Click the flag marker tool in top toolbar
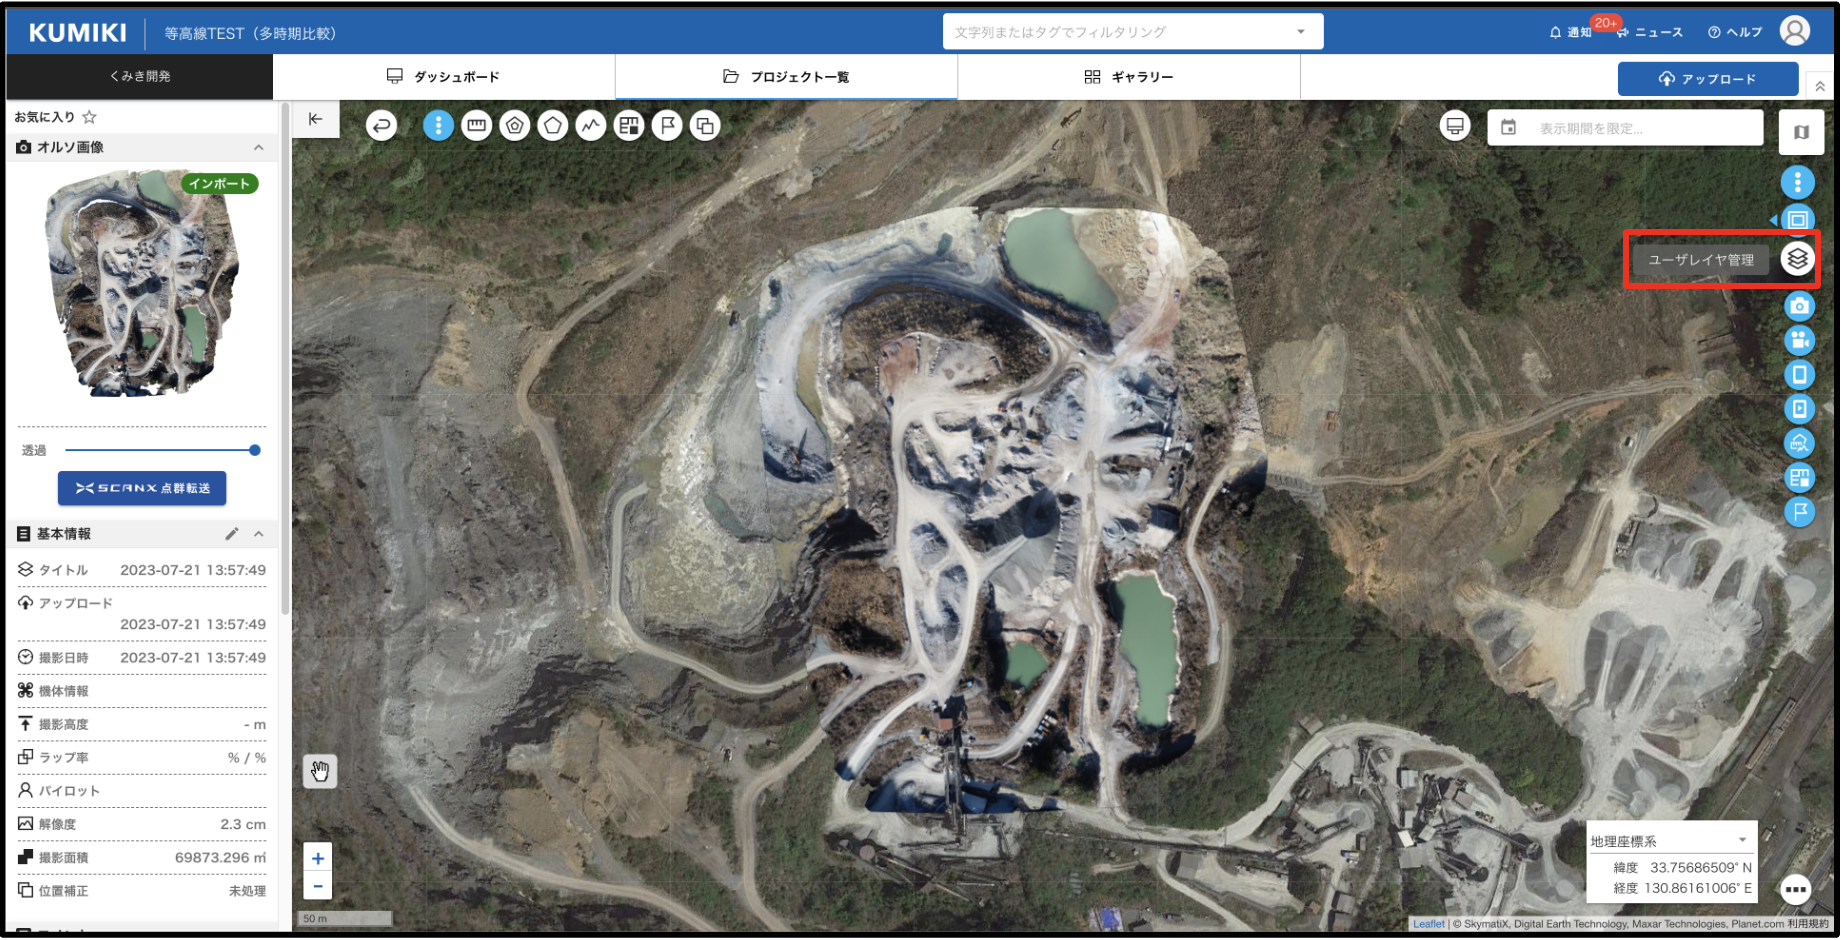Image resolution: width=1848 pixels, height=940 pixels. coord(667,126)
